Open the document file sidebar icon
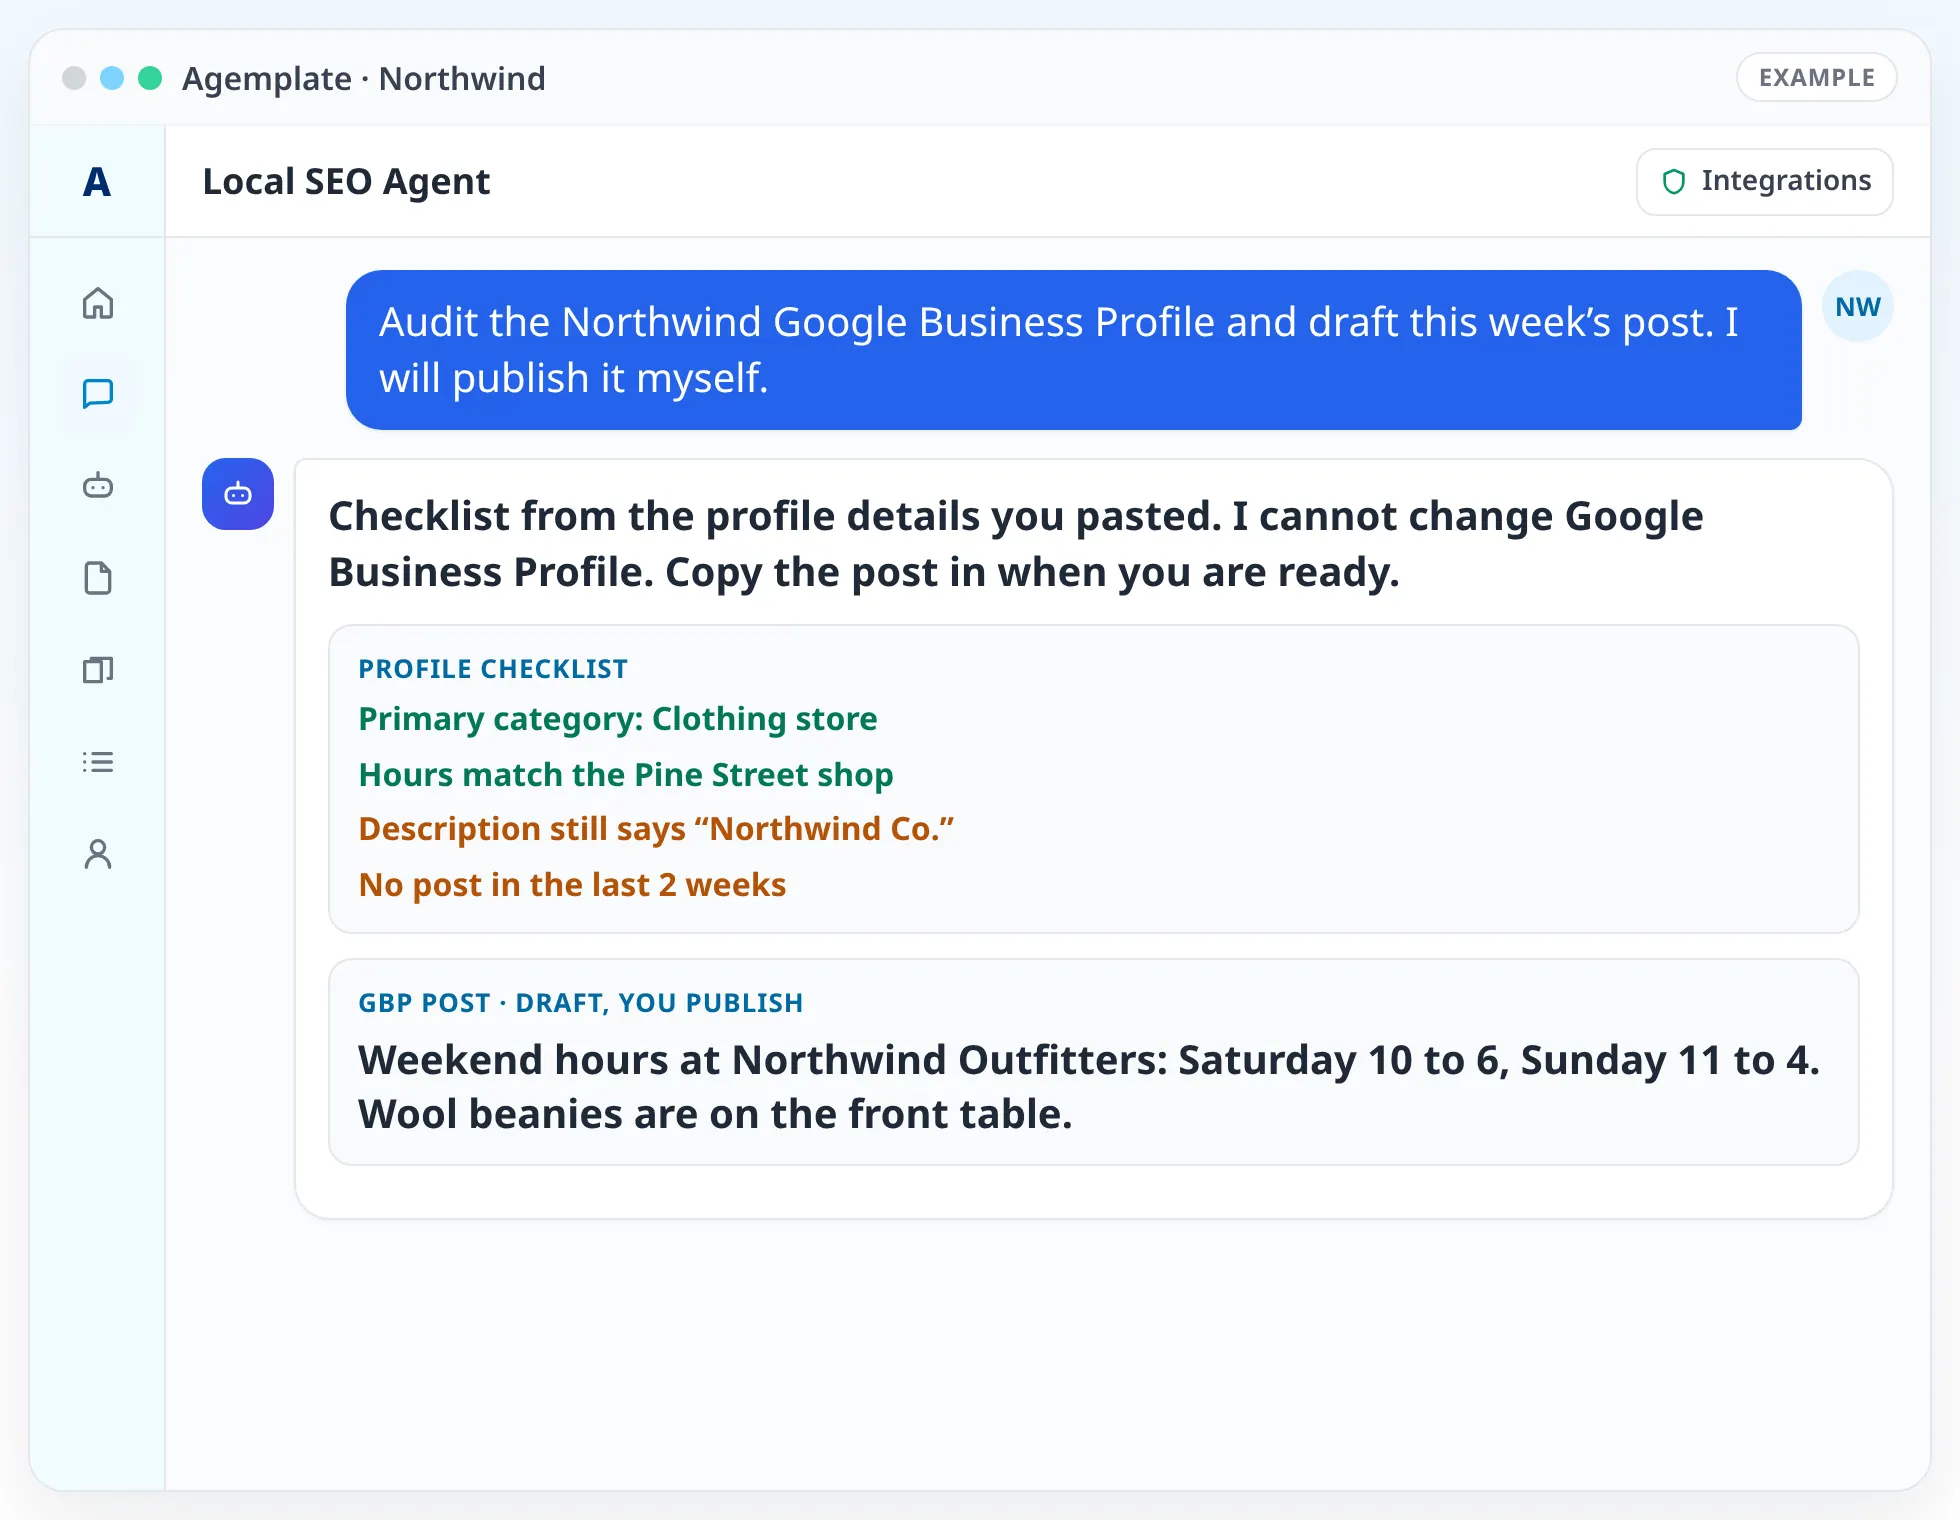Screen dimensions: 1960x1520 pyautogui.click(x=97, y=578)
